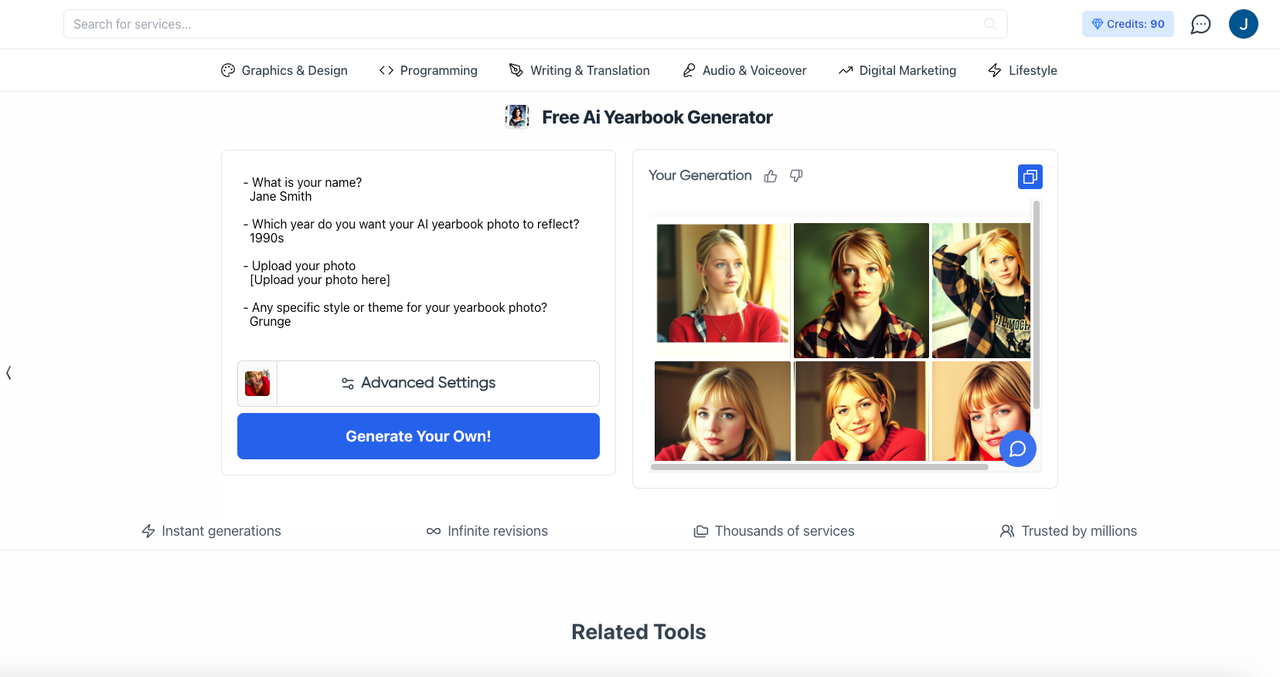Open the Graphics & Design category
1280x677 pixels.
click(284, 71)
